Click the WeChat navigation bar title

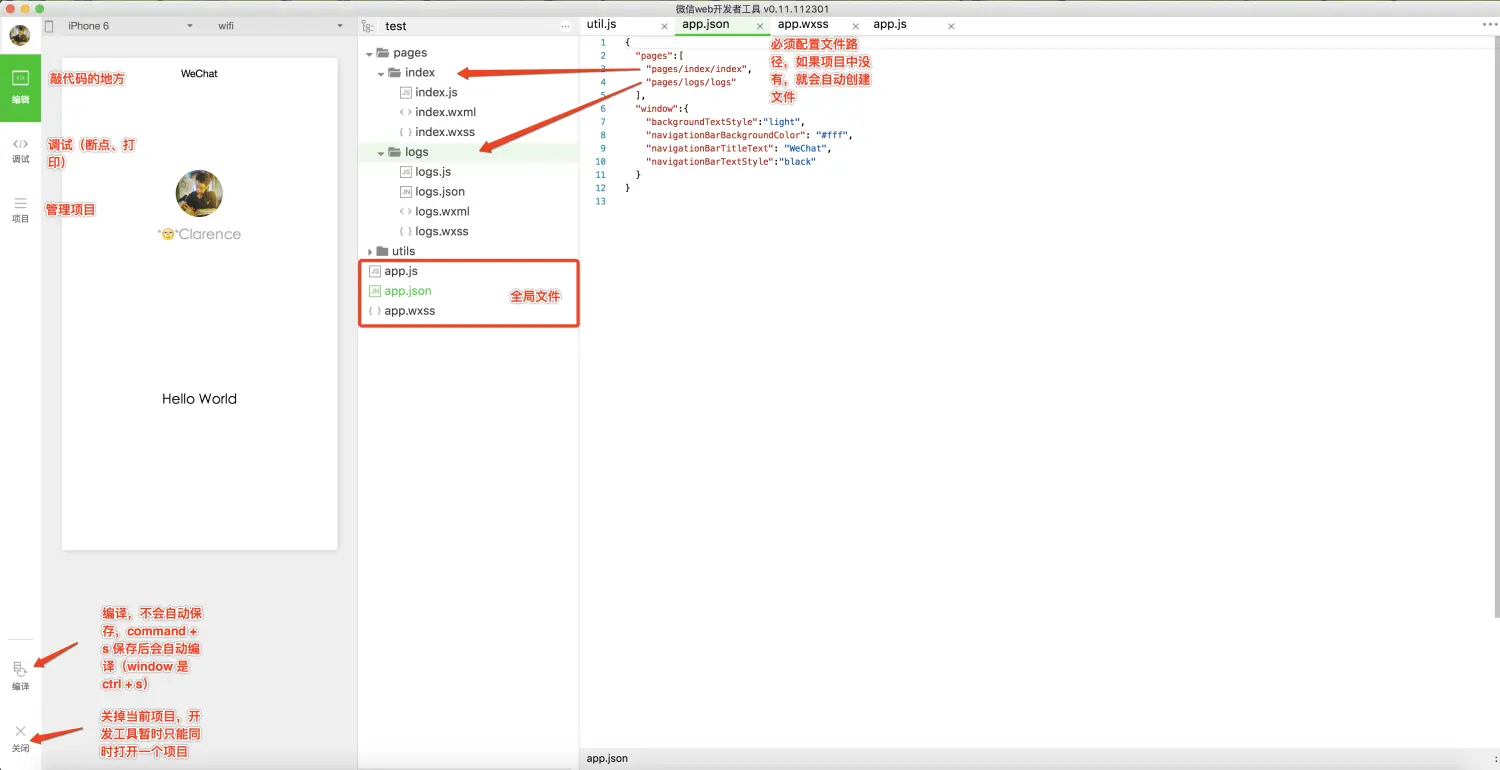coord(199,74)
